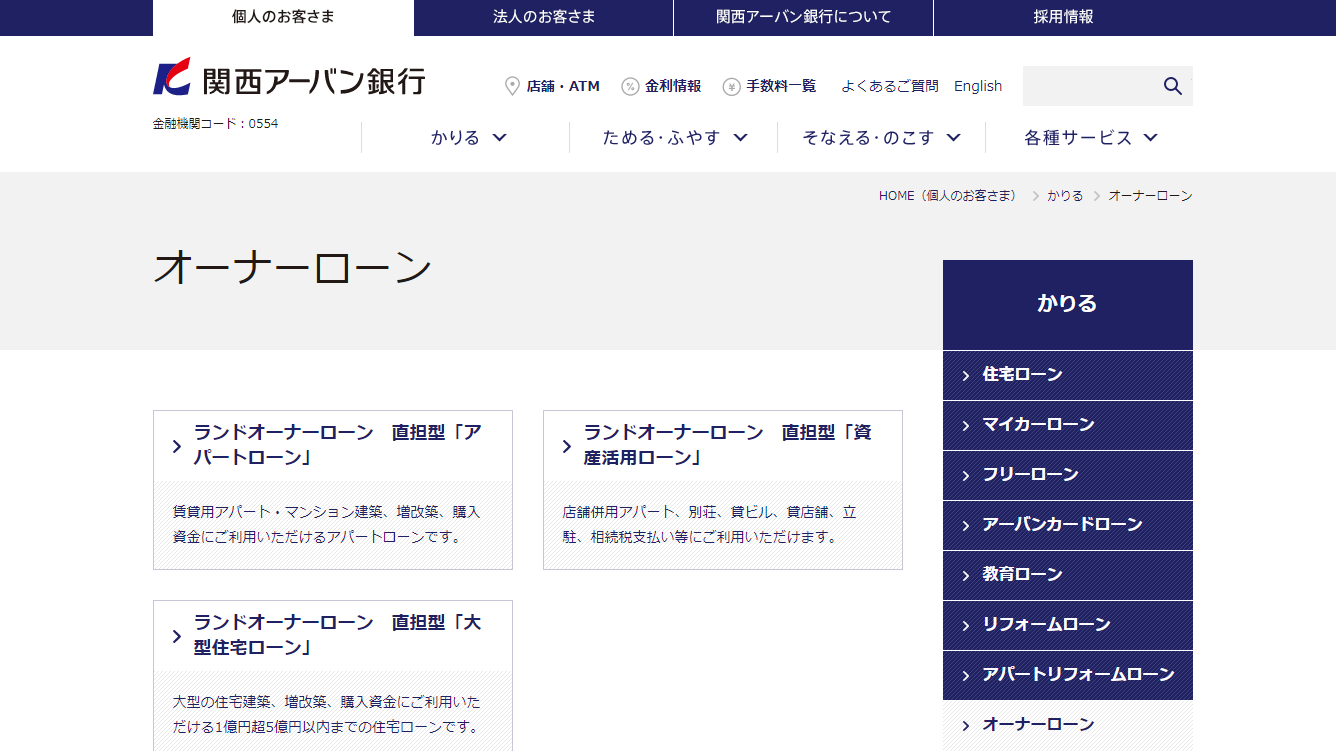Select 住宅ローン label in sidebar

coord(1022,374)
